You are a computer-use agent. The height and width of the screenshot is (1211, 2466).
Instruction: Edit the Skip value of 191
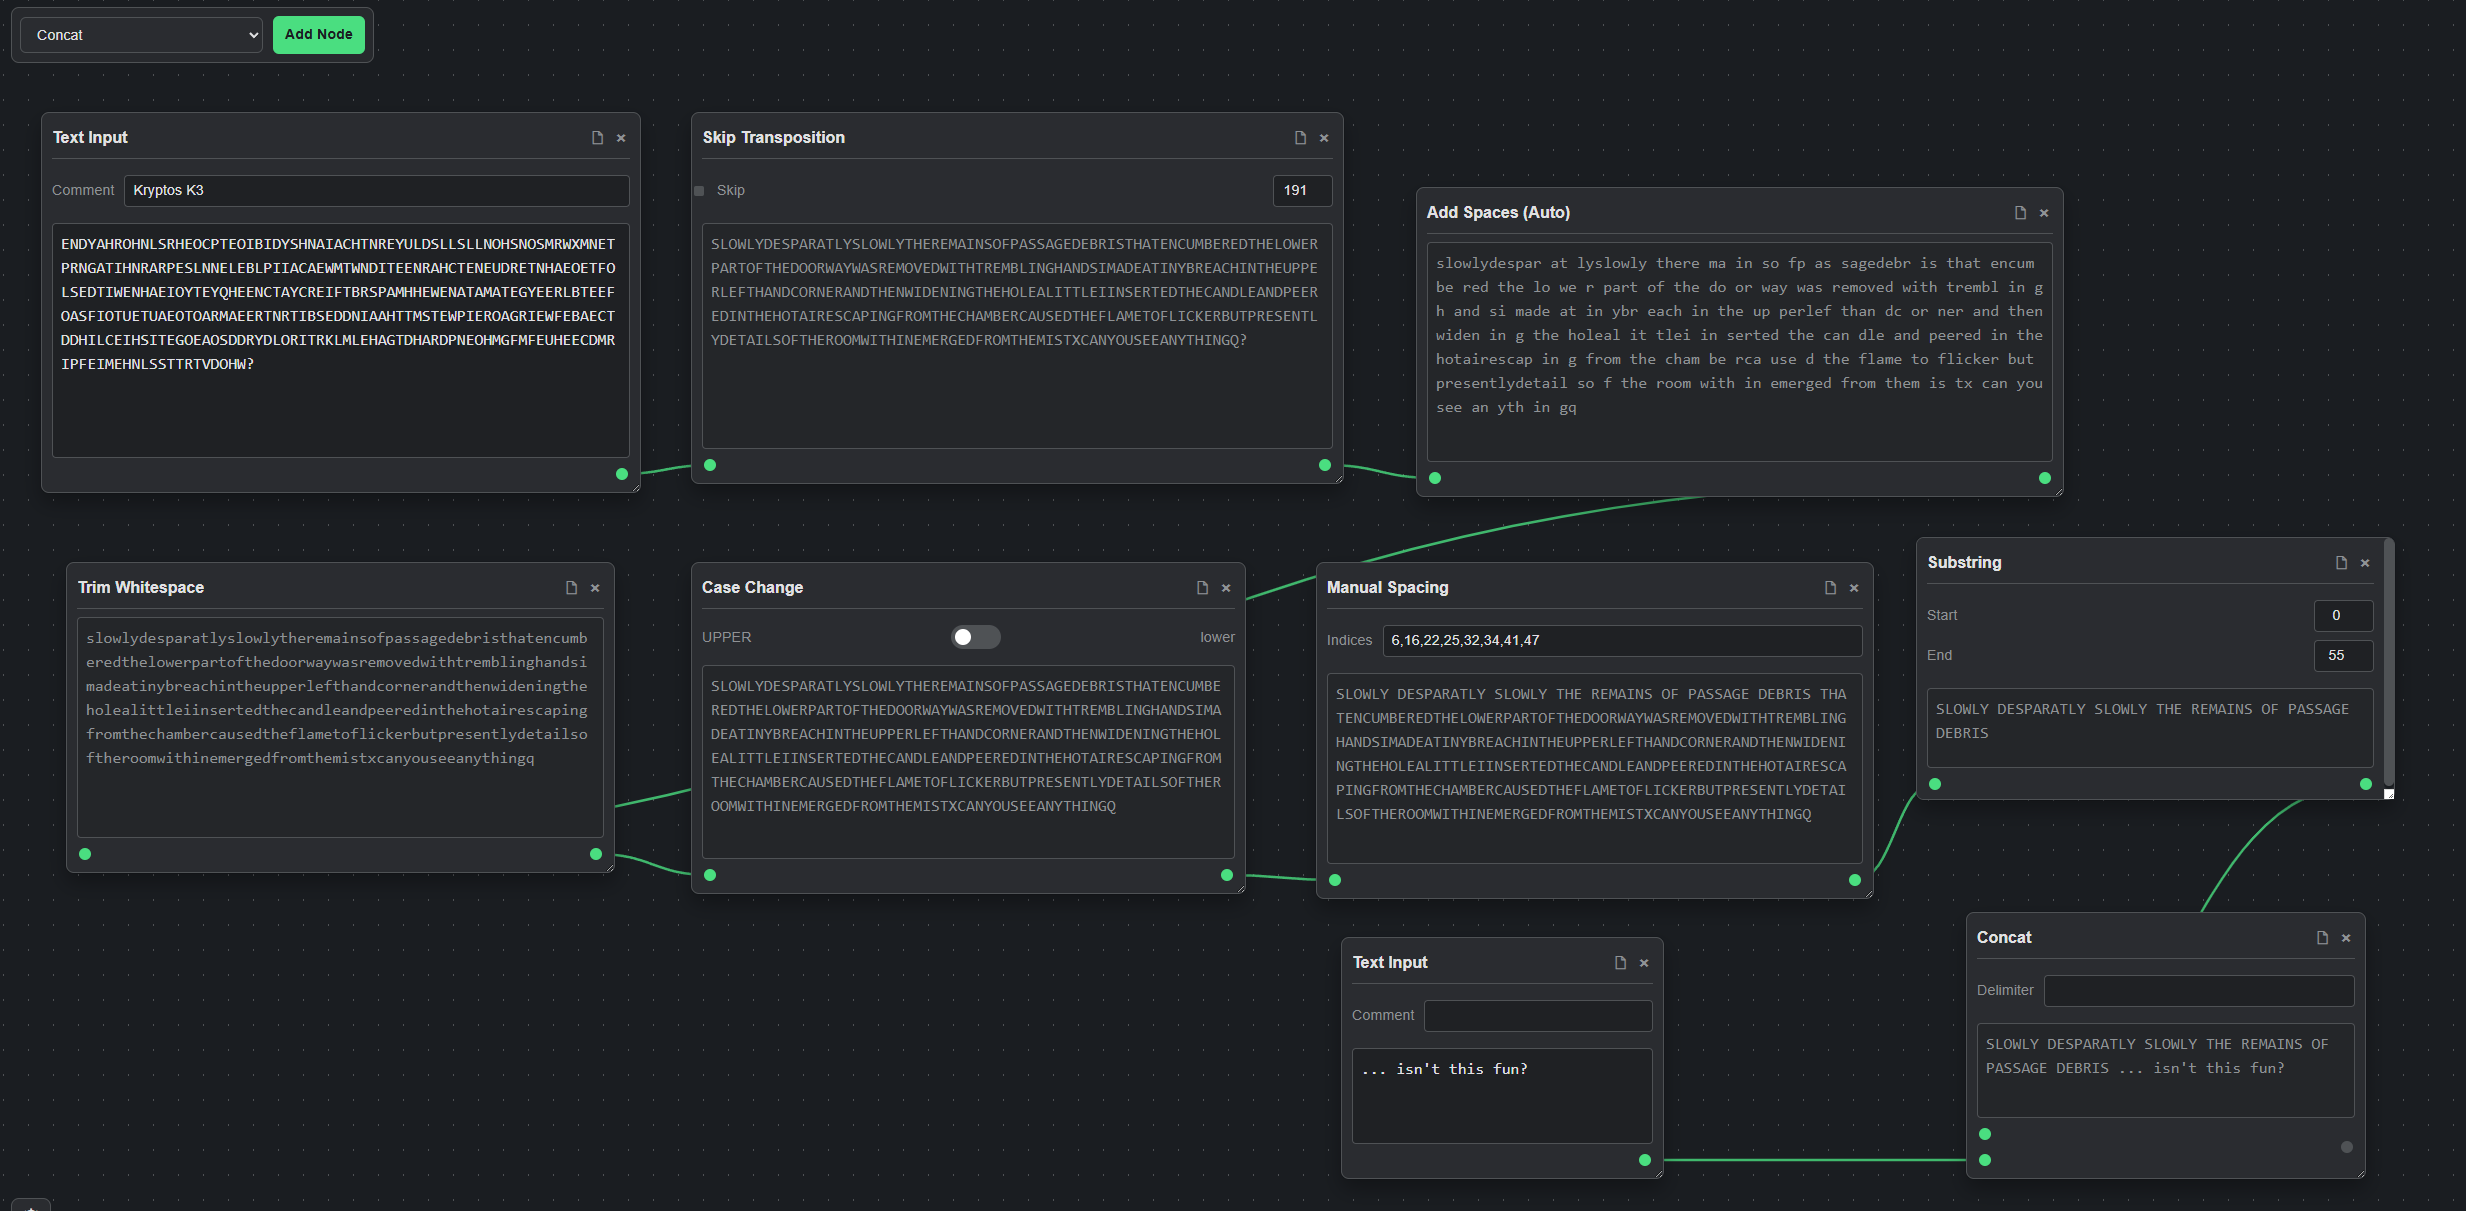[x=1301, y=190]
